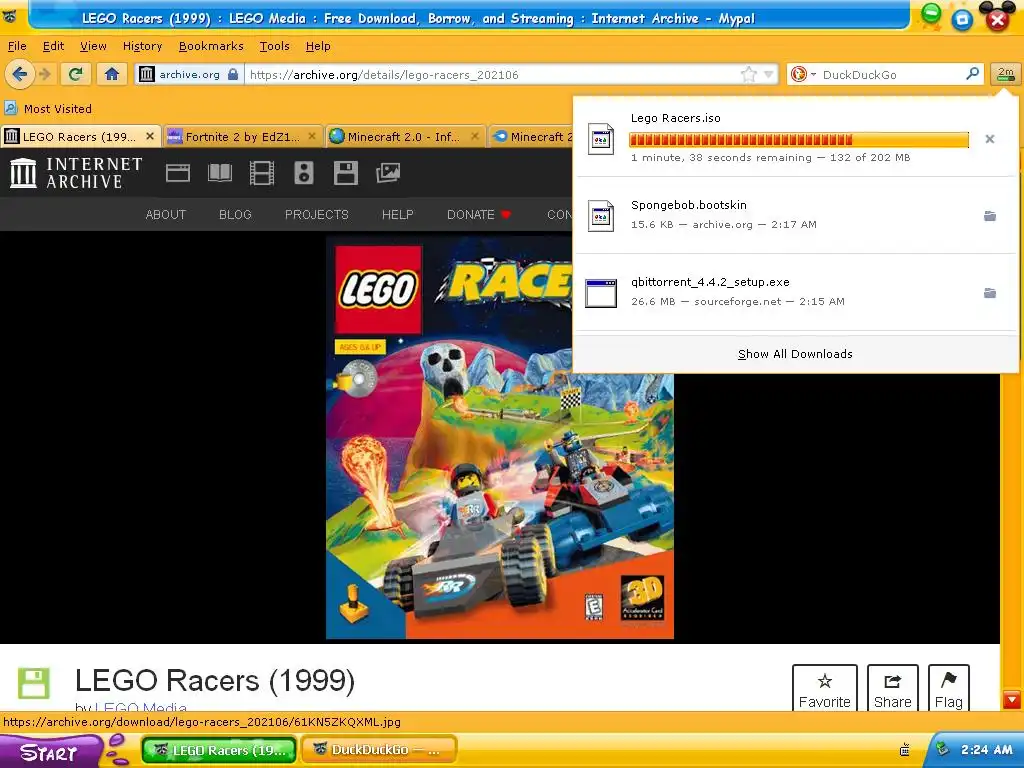1024x768 pixels.
Task: Click the HELP navigation link
Action: coord(398,214)
